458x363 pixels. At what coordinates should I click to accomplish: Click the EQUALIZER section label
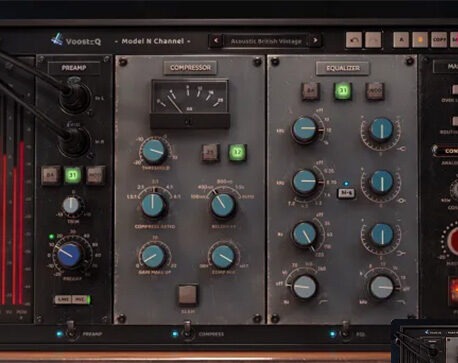[x=343, y=68]
